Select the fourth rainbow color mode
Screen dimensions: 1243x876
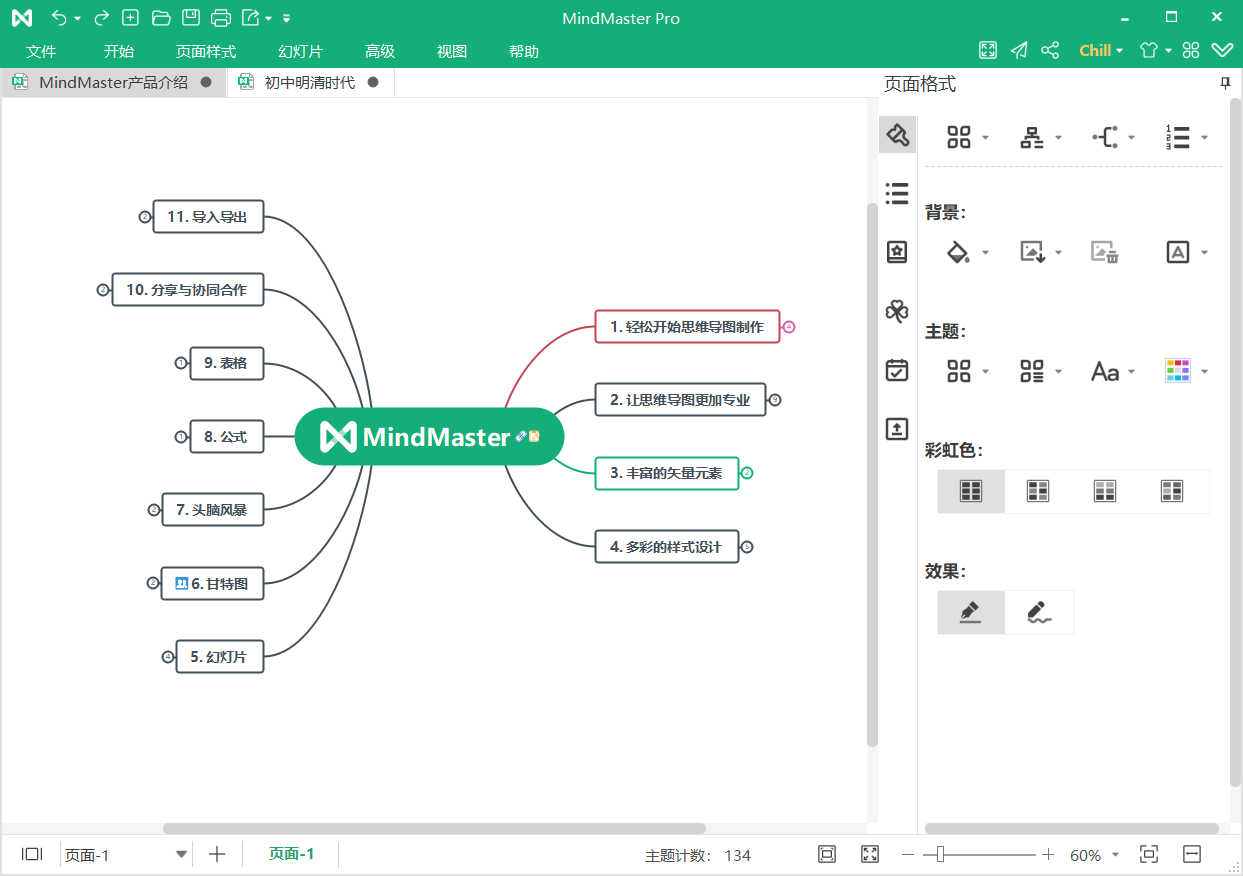tap(1172, 491)
